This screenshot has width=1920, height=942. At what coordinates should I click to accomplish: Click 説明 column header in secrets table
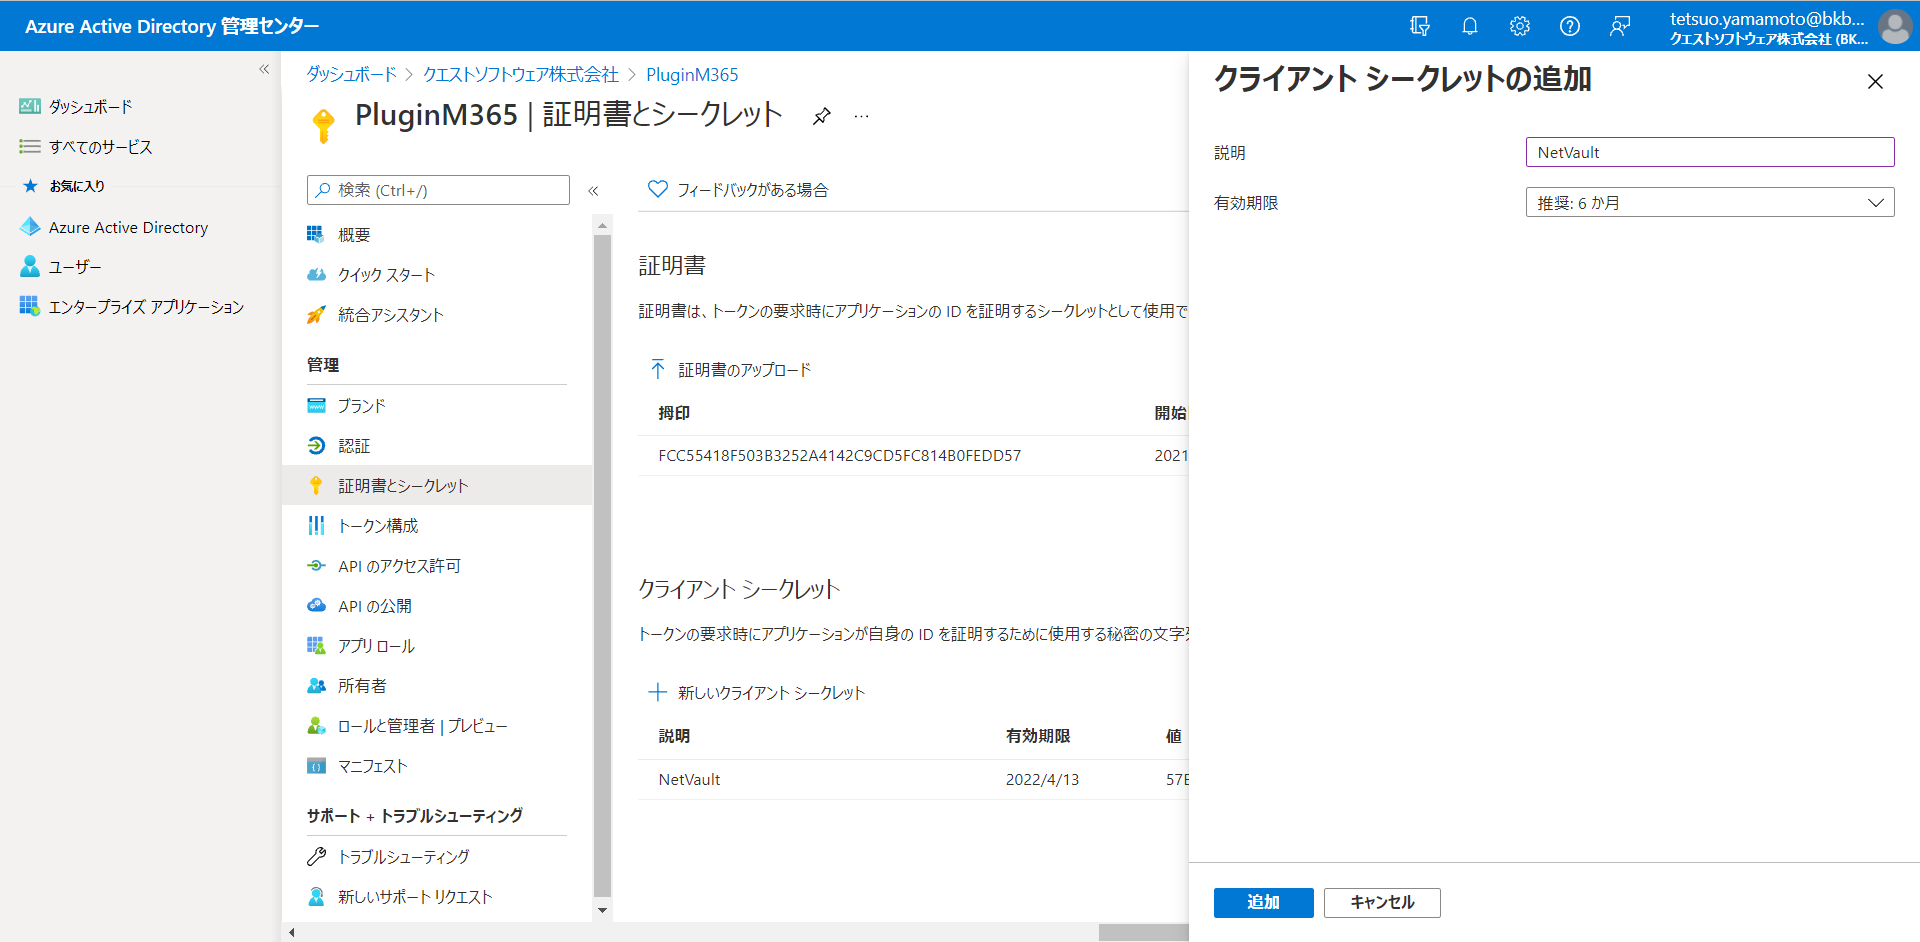point(674,735)
